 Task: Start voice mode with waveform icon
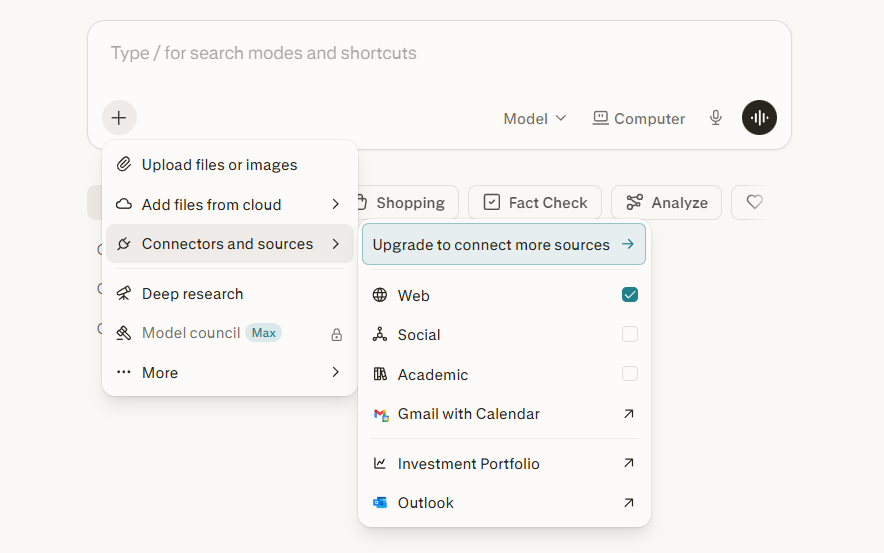759,118
